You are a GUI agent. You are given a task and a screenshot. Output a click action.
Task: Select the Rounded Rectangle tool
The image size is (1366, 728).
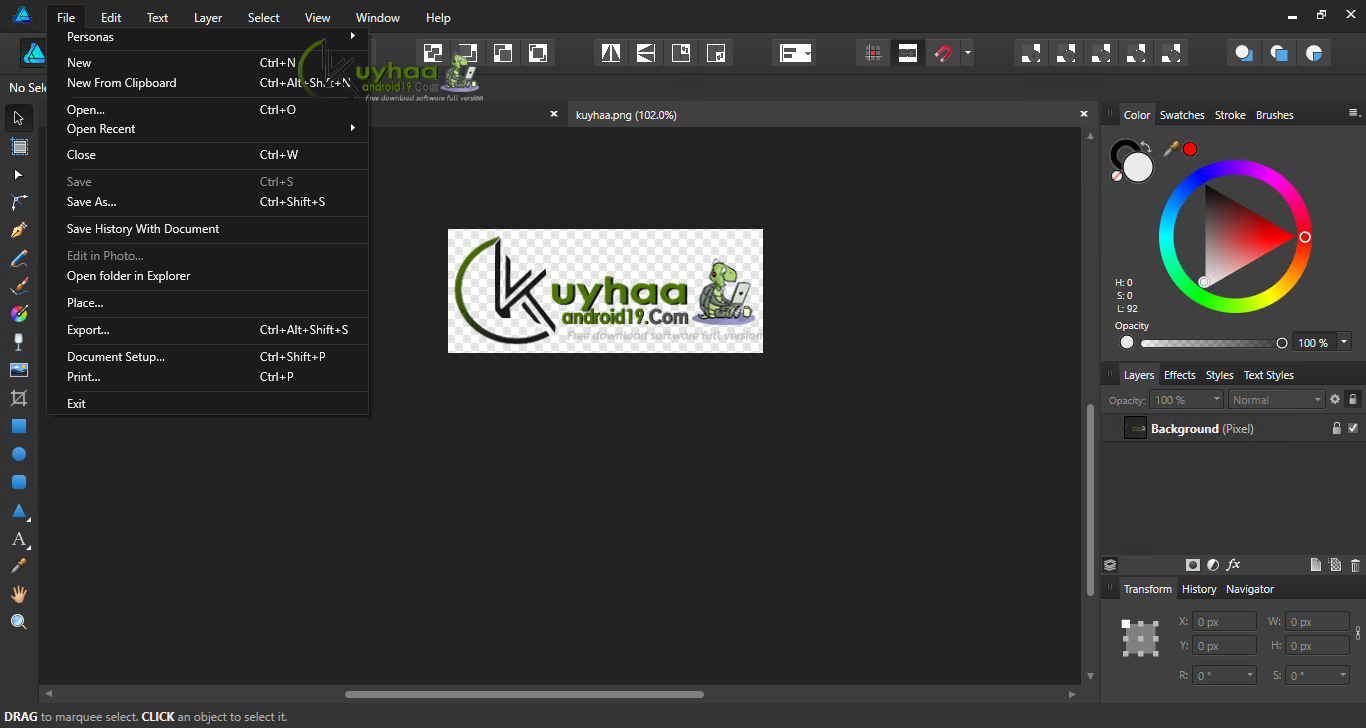18,482
